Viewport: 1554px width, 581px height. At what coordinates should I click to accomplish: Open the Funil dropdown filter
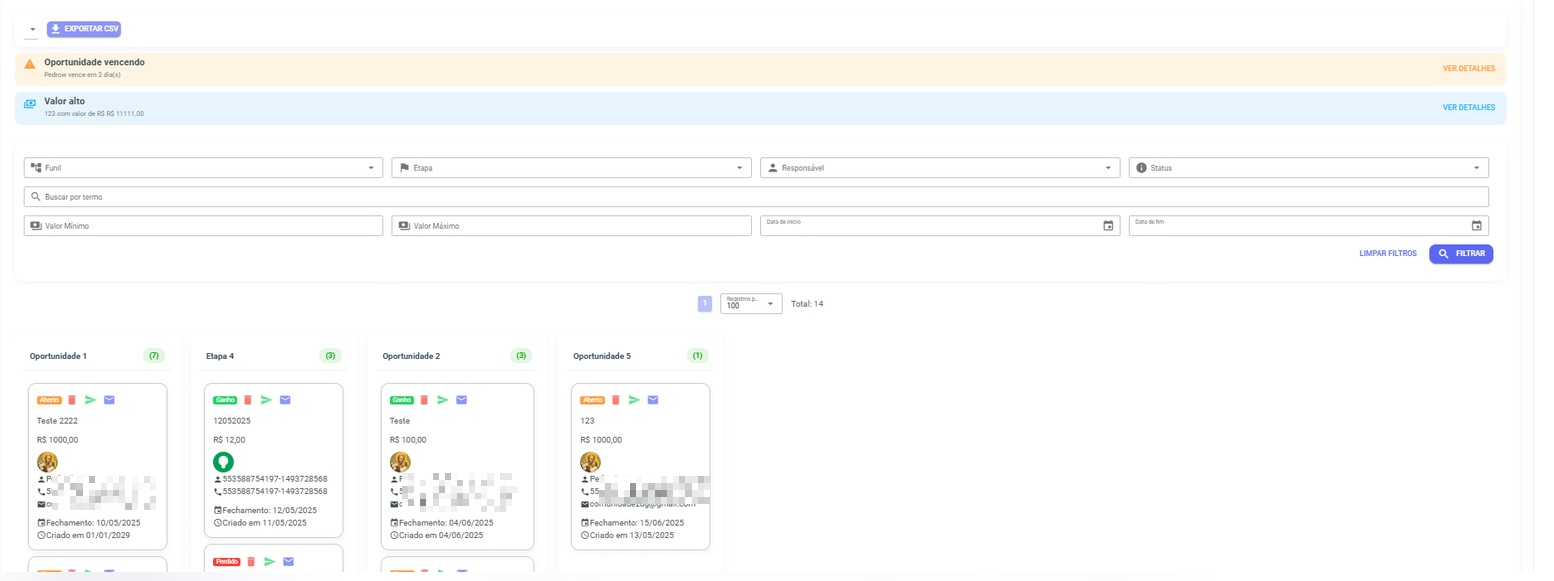(x=203, y=168)
